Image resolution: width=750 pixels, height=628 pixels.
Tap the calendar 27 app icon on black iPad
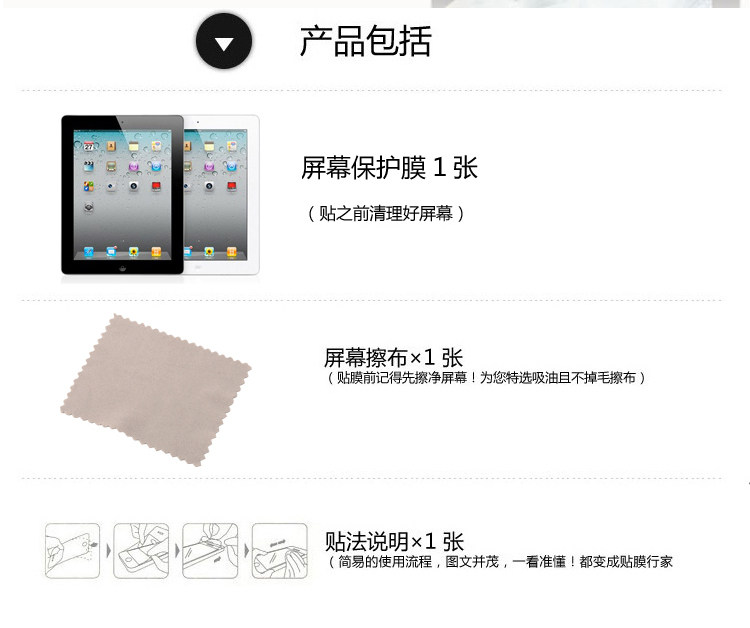(x=89, y=146)
